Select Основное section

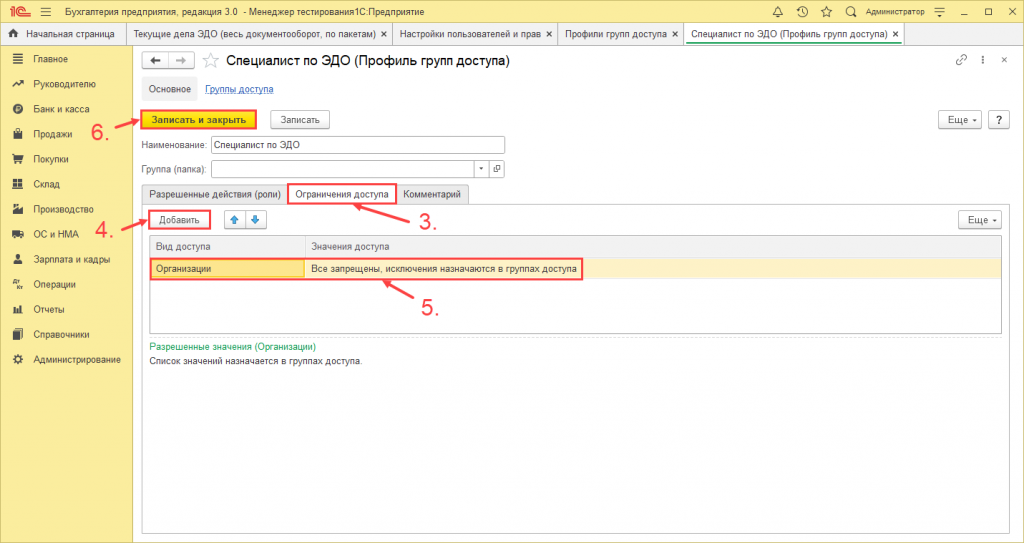[x=170, y=89]
